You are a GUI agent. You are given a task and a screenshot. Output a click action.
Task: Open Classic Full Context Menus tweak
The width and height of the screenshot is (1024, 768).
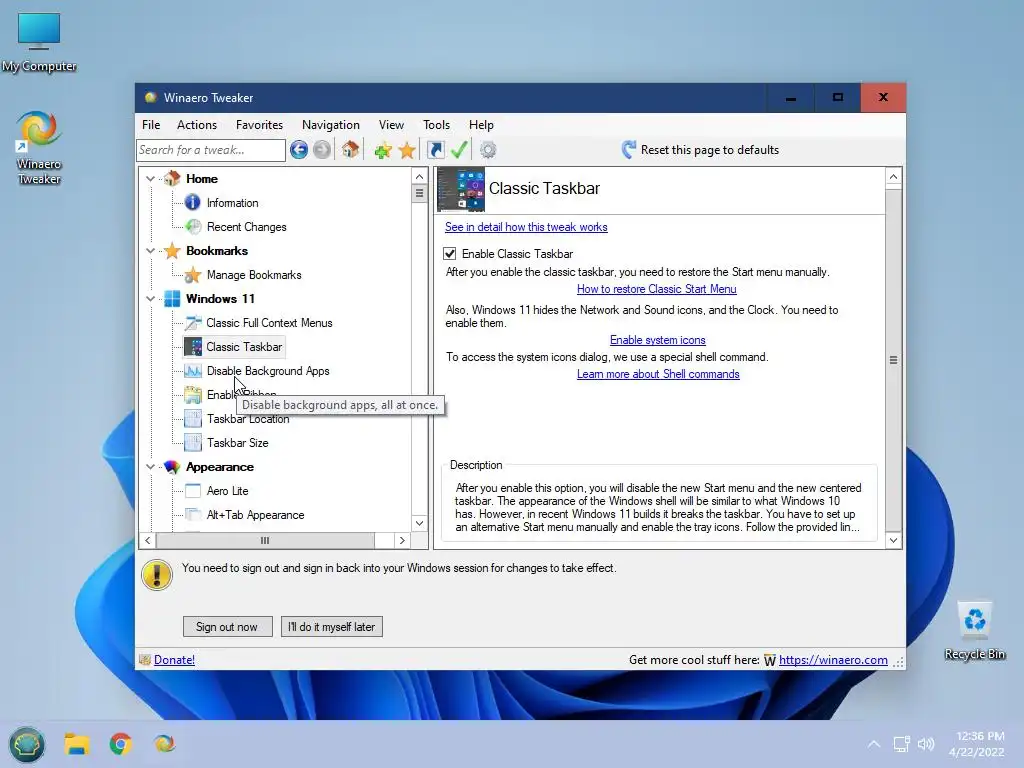(269, 323)
